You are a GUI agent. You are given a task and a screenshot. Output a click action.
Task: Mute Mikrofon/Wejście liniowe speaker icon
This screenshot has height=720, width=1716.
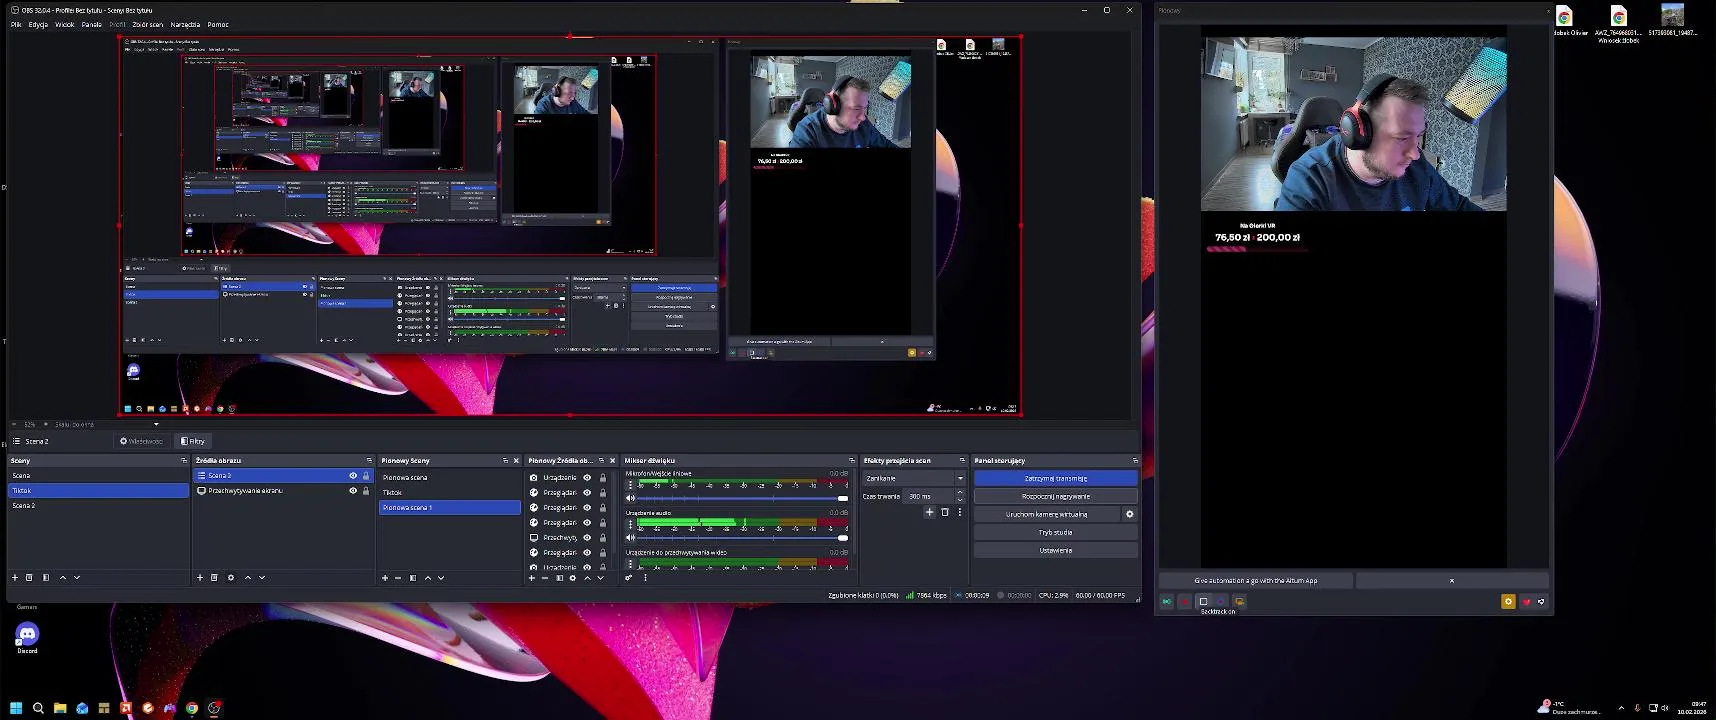click(630, 498)
